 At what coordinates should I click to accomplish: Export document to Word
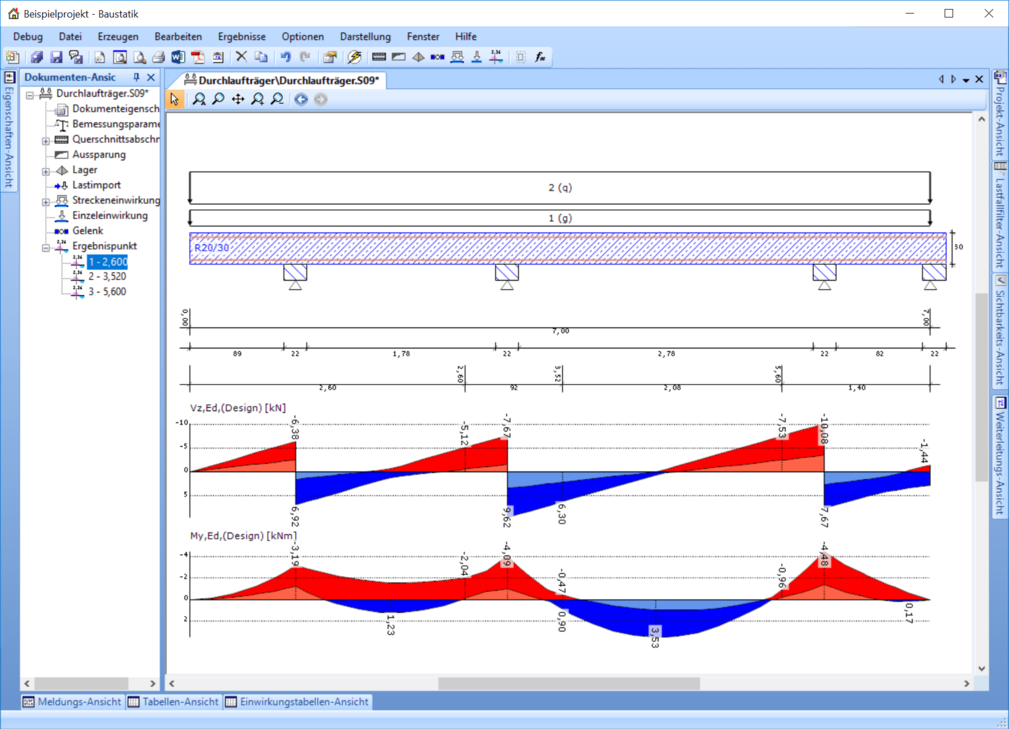point(178,58)
